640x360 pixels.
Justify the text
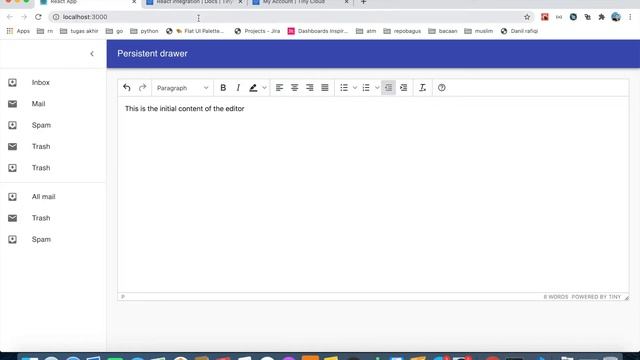coord(325,88)
